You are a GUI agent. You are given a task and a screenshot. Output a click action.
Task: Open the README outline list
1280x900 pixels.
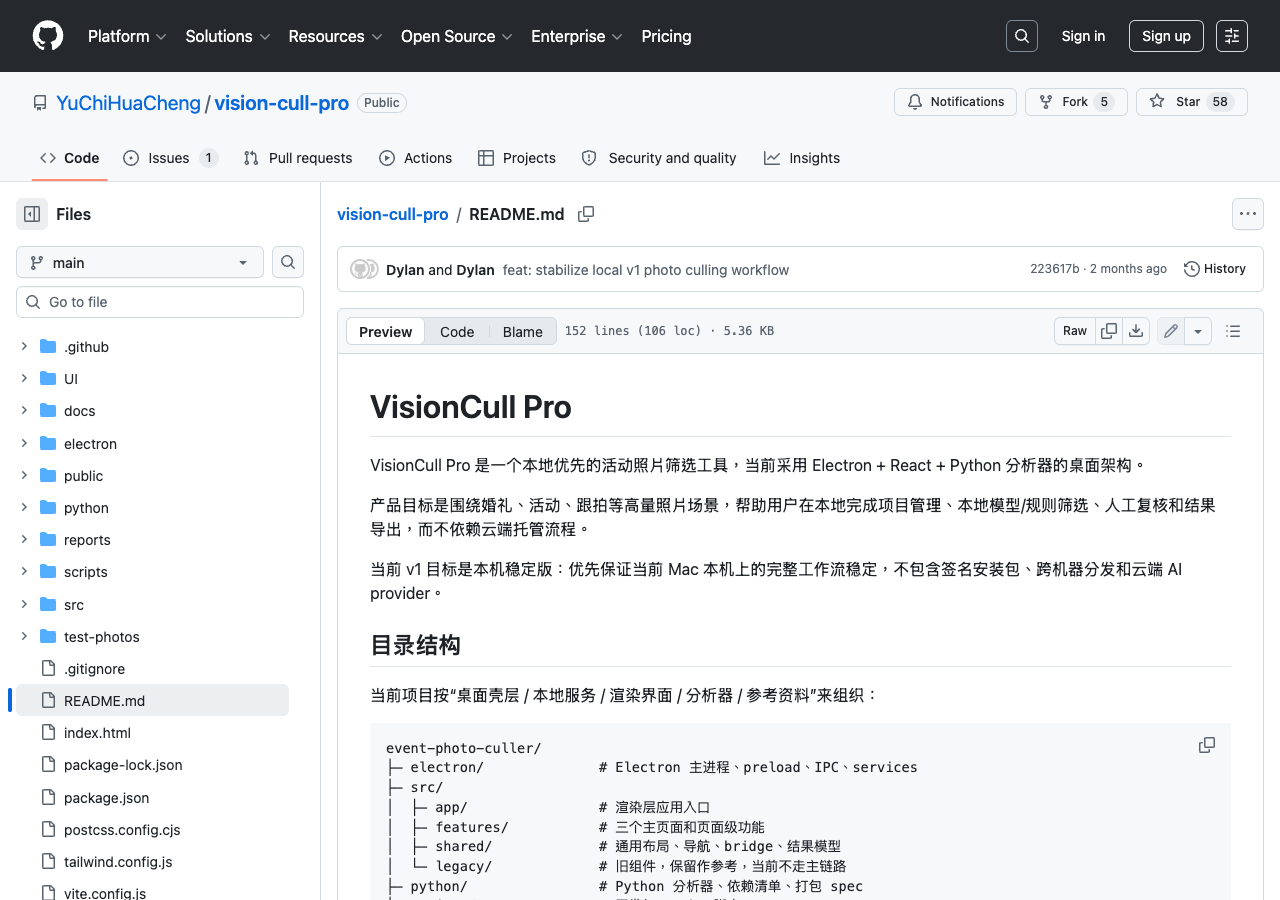point(1233,331)
